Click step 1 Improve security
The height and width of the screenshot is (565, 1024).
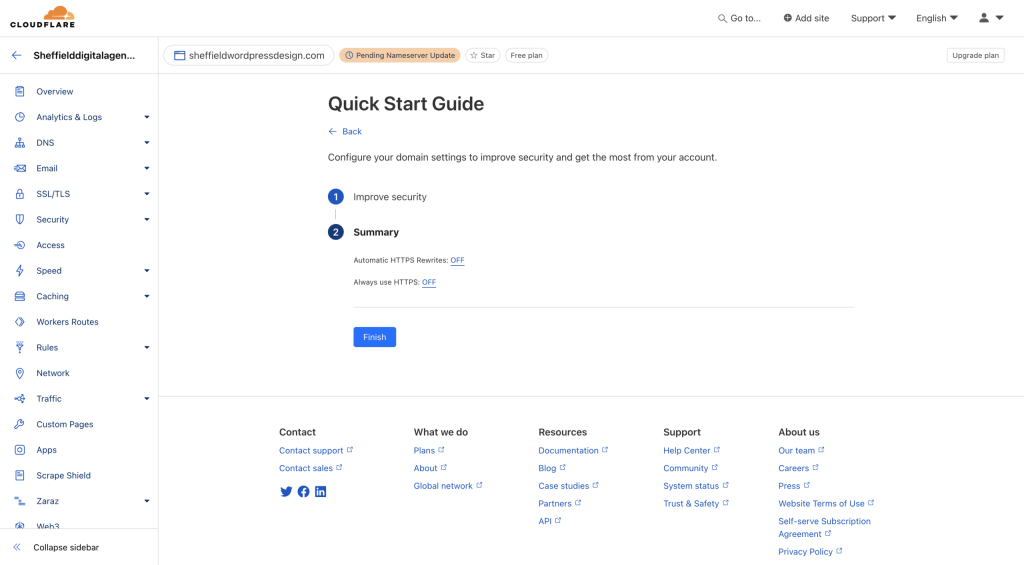[377, 197]
